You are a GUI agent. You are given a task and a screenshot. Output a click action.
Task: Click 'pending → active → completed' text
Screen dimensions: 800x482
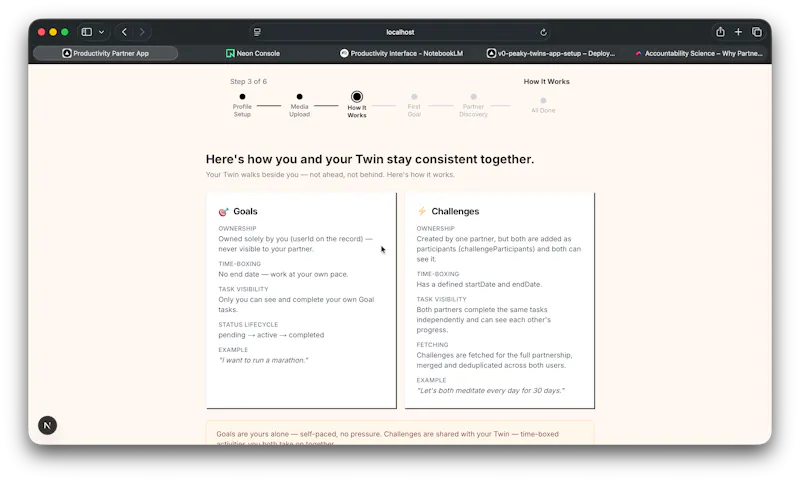tap(271, 335)
